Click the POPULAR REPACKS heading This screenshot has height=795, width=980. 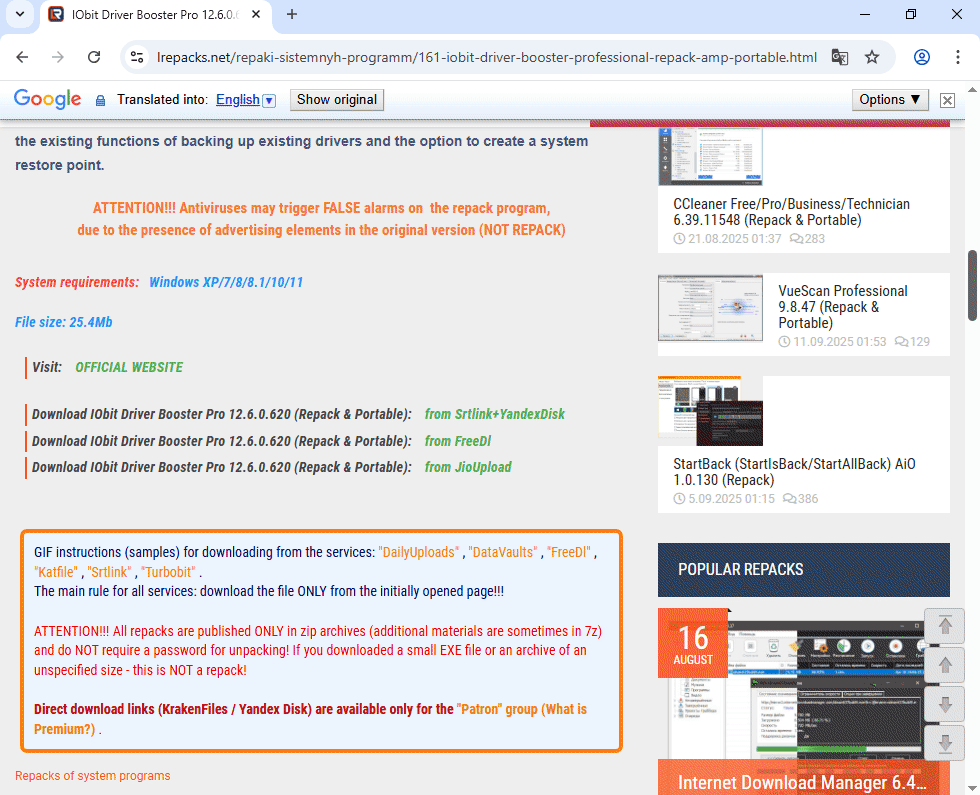(x=741, y=569)
